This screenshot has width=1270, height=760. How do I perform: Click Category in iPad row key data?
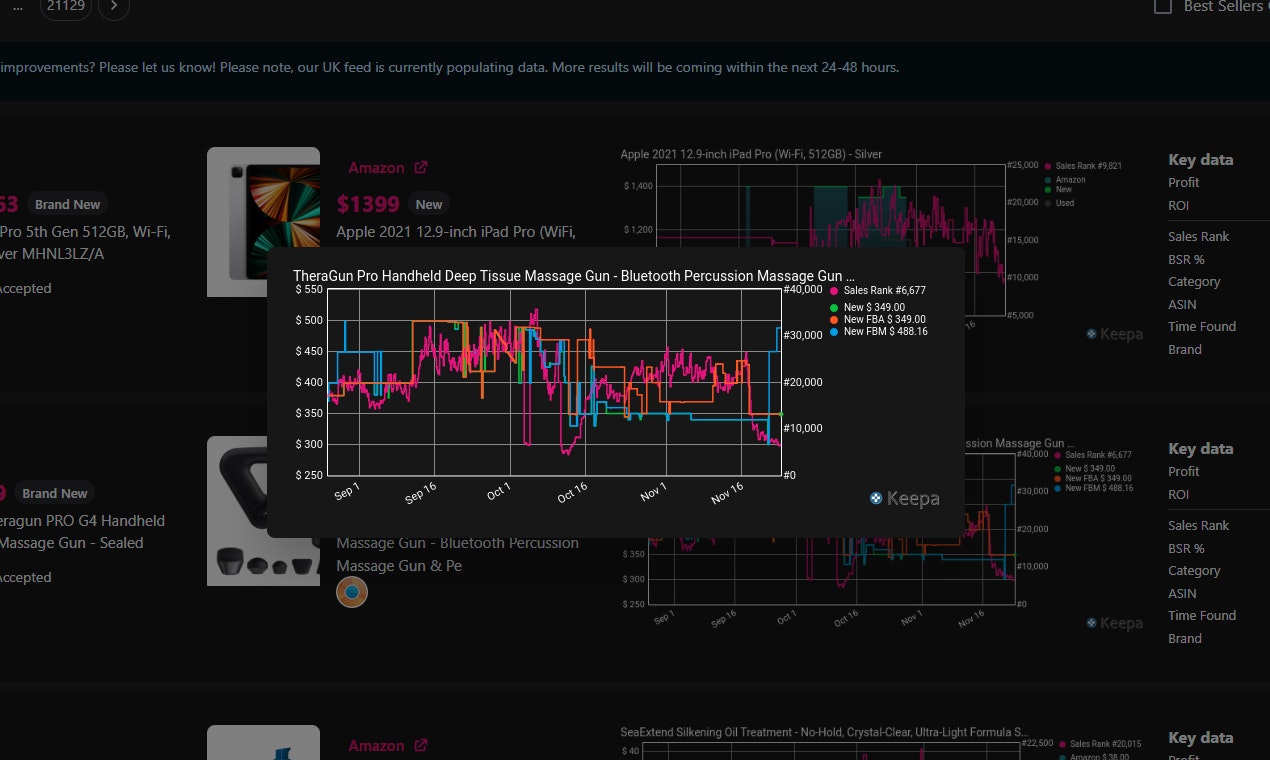tap(1194, 282)
